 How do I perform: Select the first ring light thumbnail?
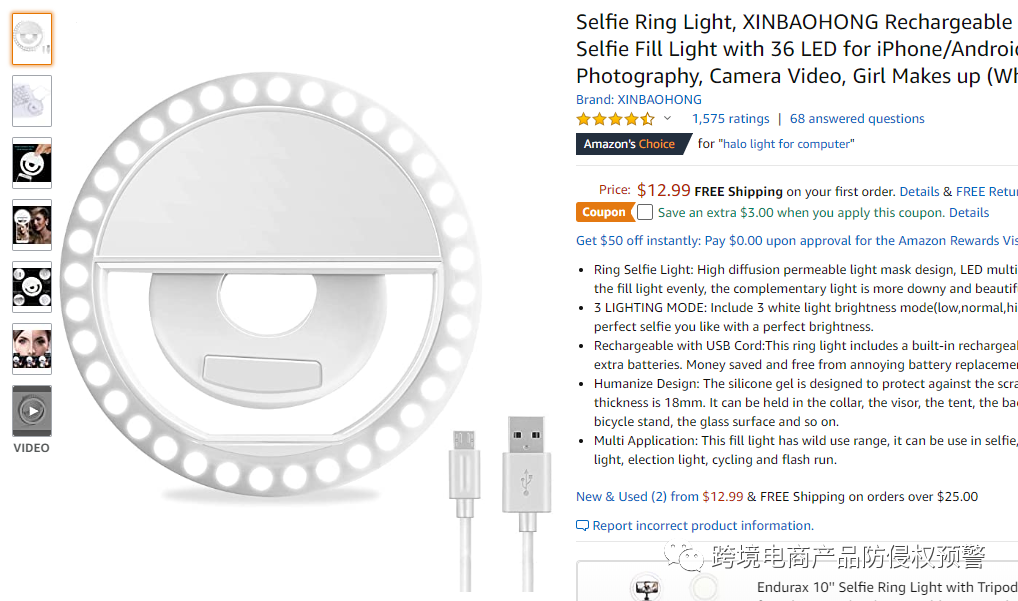tap(32, 39)
